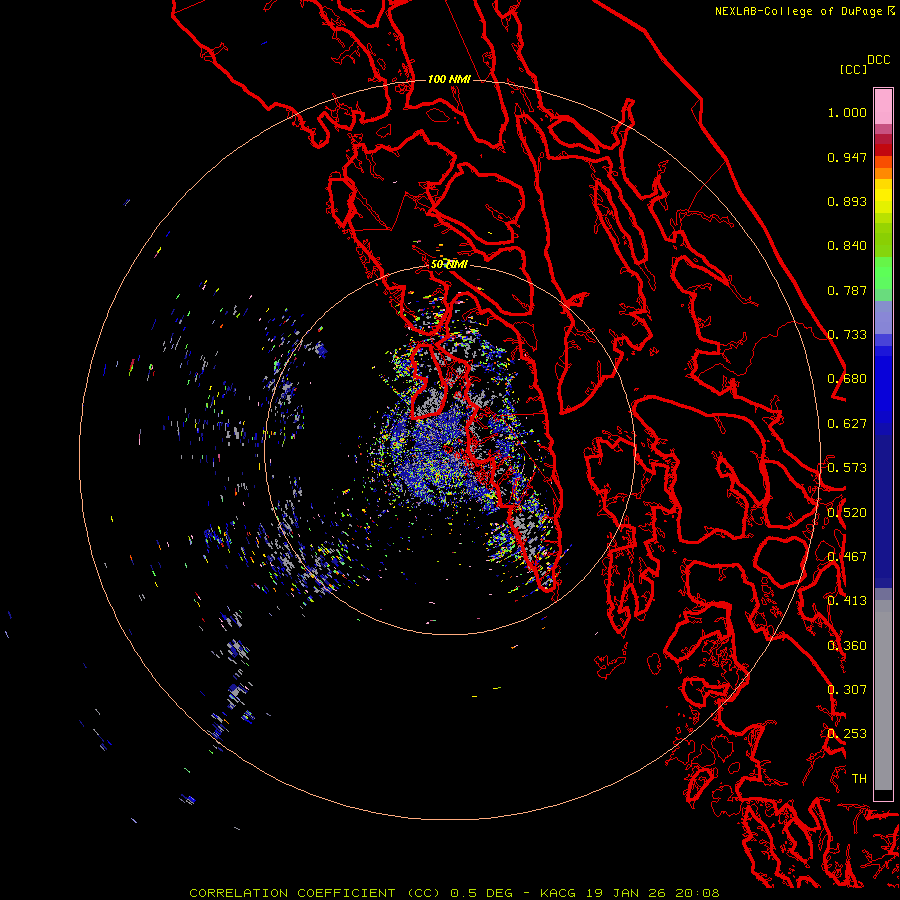Click the 0.627 color scale label
This screenshot has height=900, width=900.
pyautogui.click(x=847, y=424)
